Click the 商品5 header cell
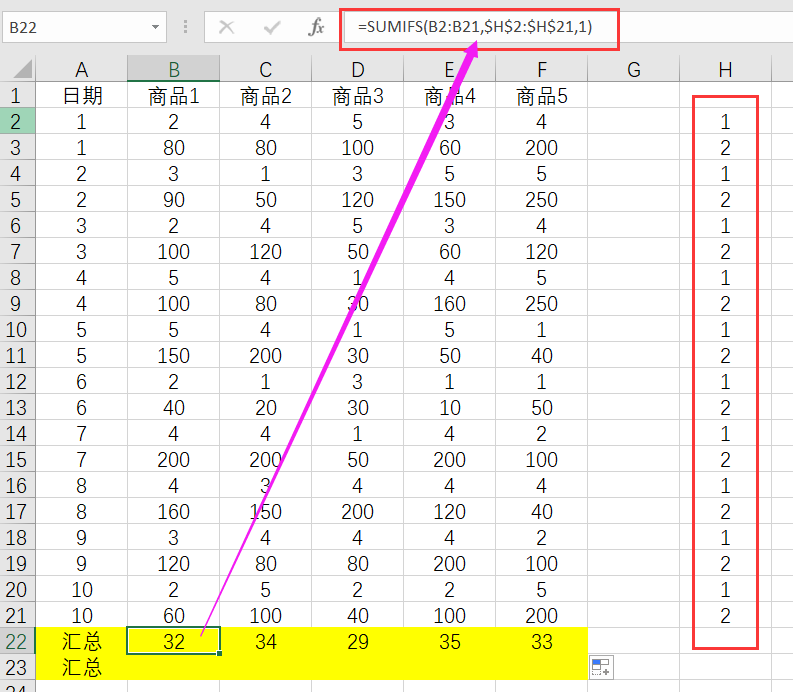 542,95
